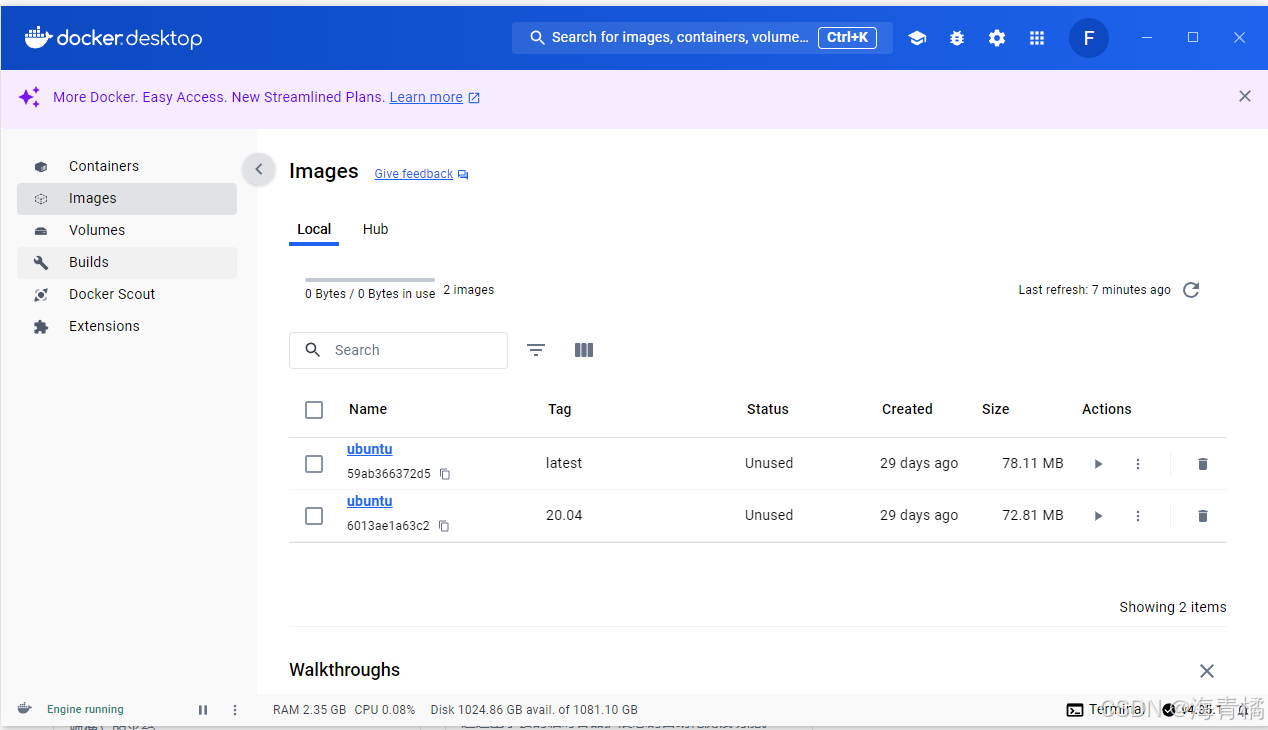Copy image ID 59ab366372d5
The height and width of the screenshot is (730, 1268).
445,474
